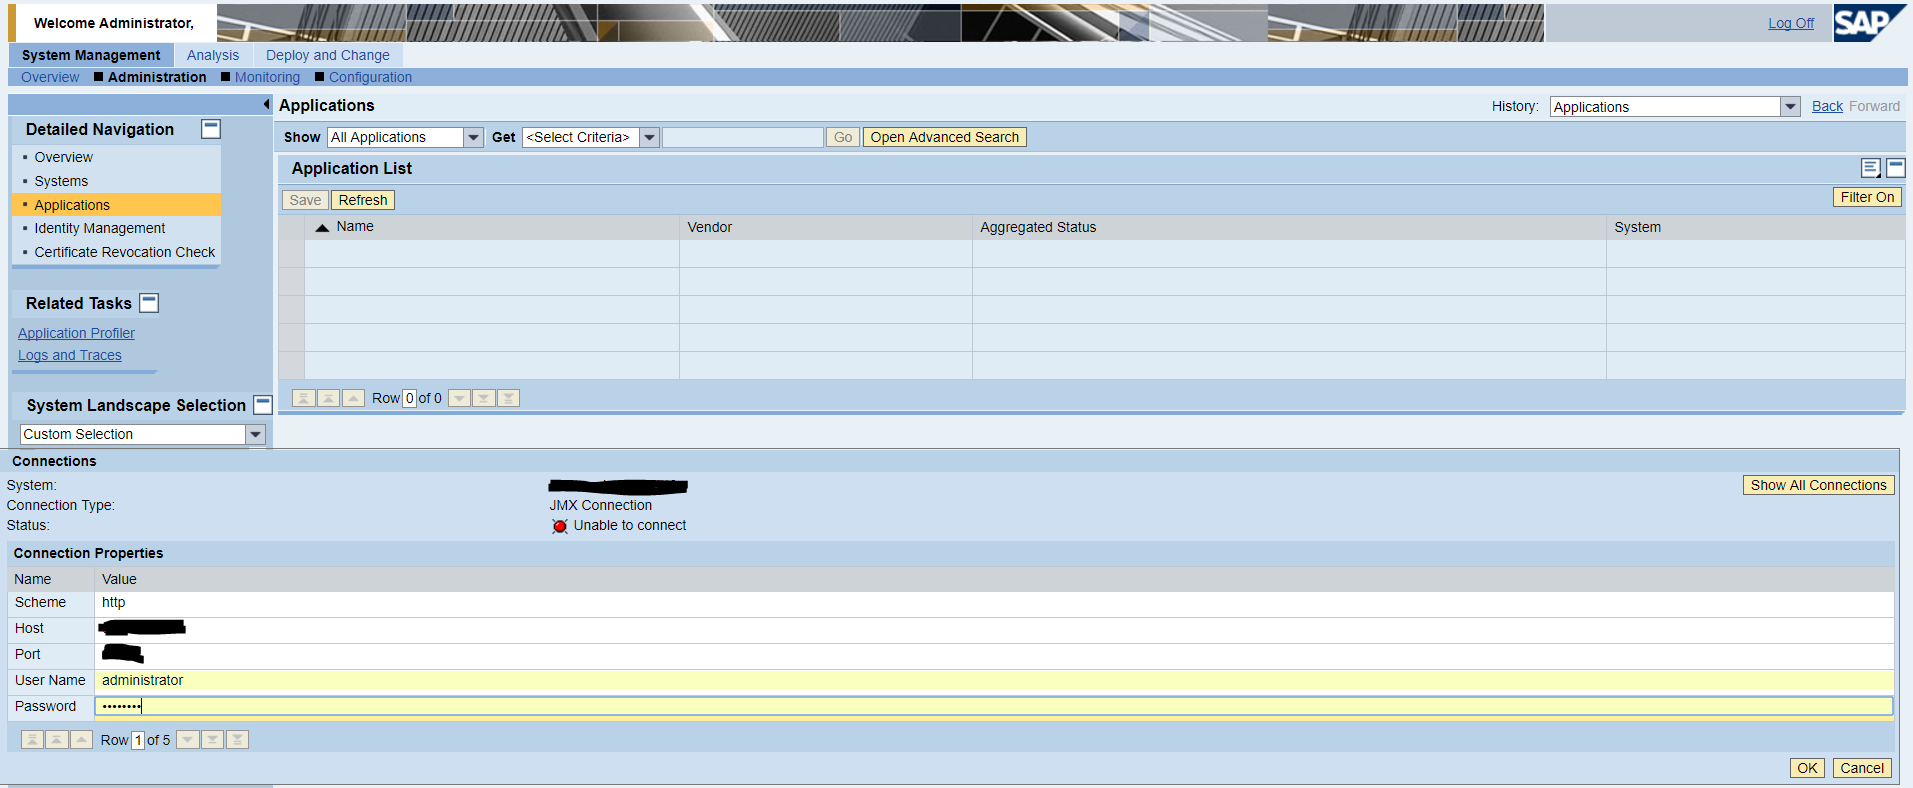1913x788 pixels.
Task: Open the Show All Applications dropdown
Action: [x=474, y=138]
